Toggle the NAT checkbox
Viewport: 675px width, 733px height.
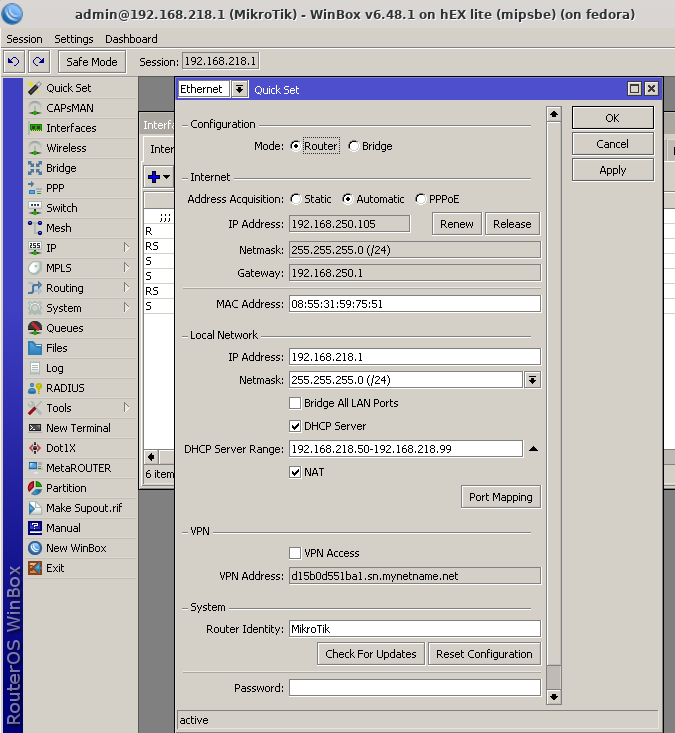[x=295, y=472]
